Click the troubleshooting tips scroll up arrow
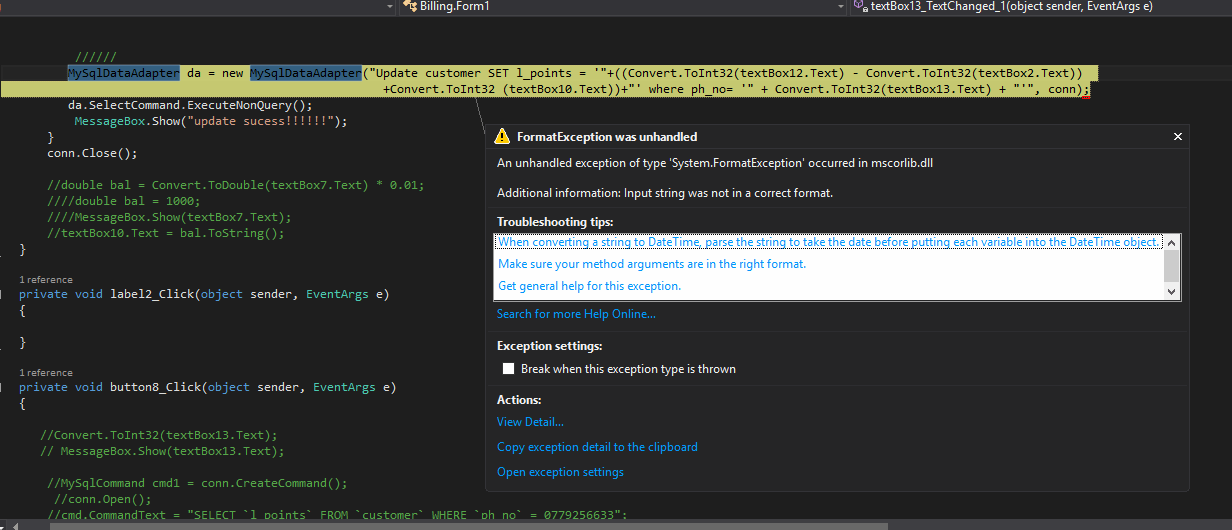This screenshot has width=1232, height=530. [x=1172, y=242]
